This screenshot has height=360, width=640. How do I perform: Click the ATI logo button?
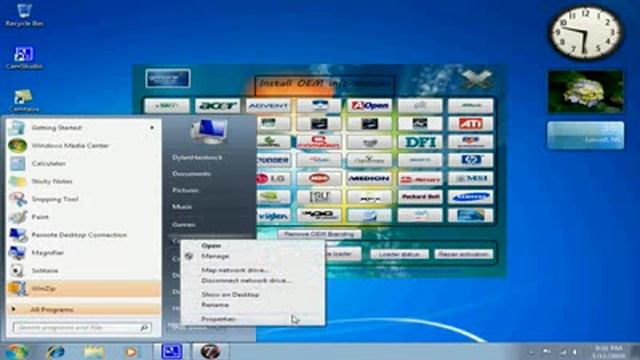tap(470, 124)
